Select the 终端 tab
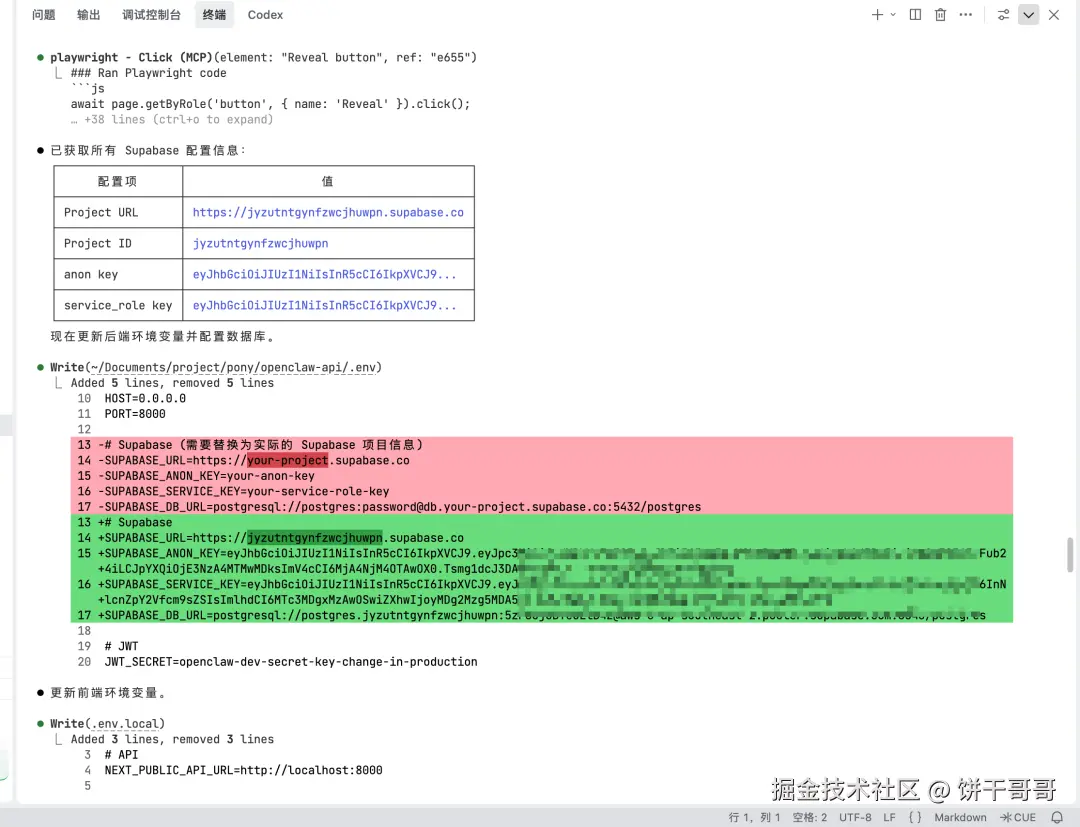The image size is (1080, 827). 214,14
